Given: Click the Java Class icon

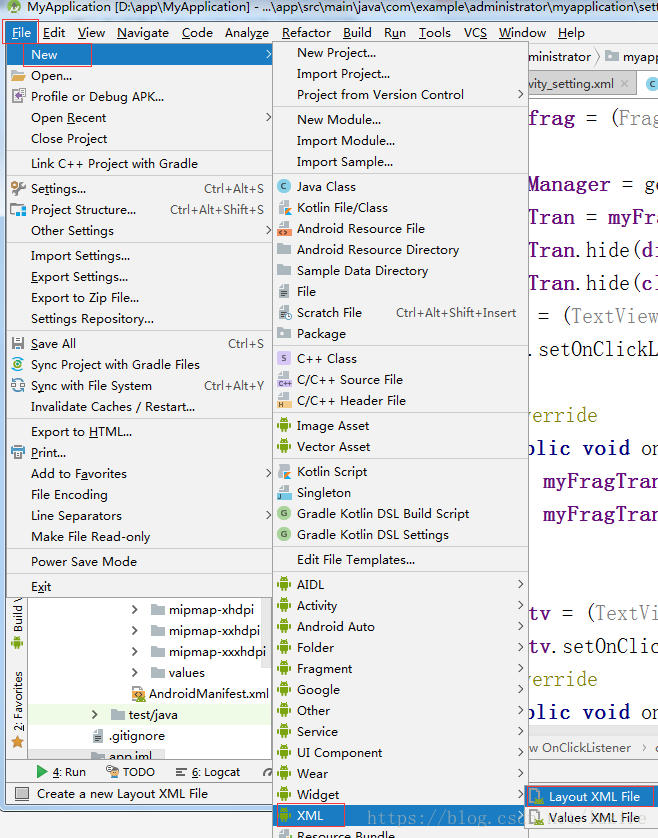Looking at the screenshot, I should pyautogui.click(x=284, y=187).
